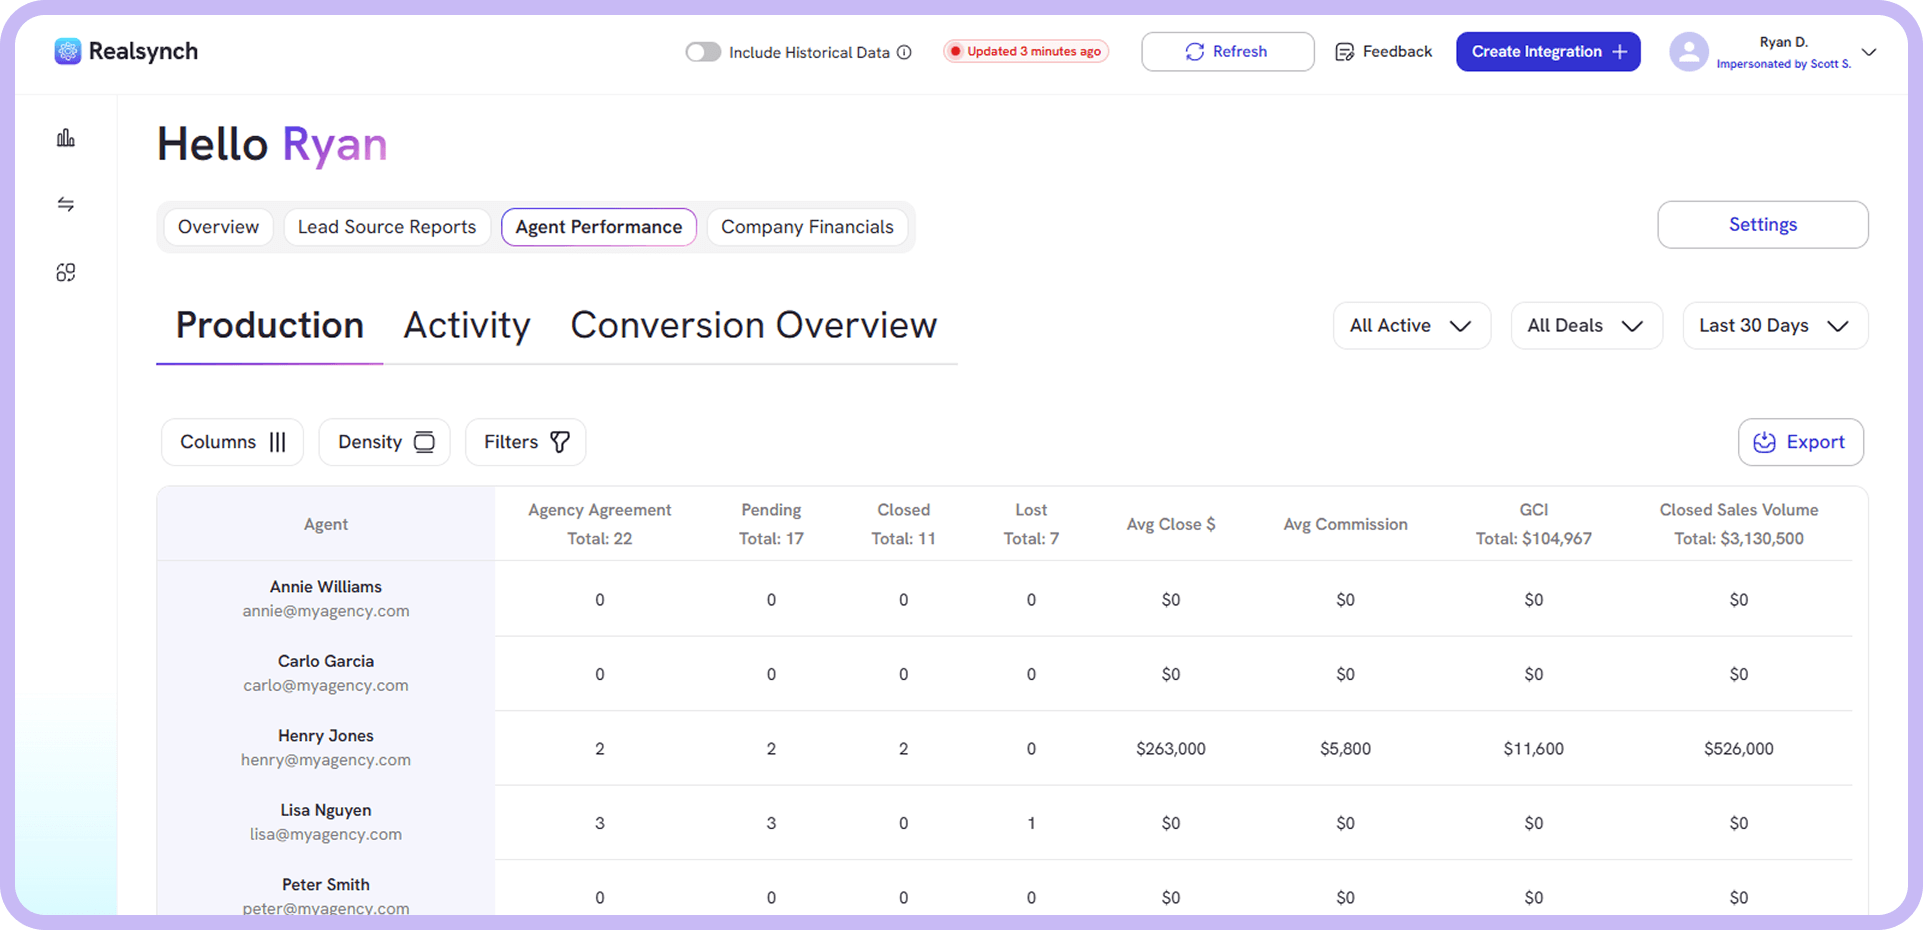
Task: Click the Refresh button
Action: 1227,52
